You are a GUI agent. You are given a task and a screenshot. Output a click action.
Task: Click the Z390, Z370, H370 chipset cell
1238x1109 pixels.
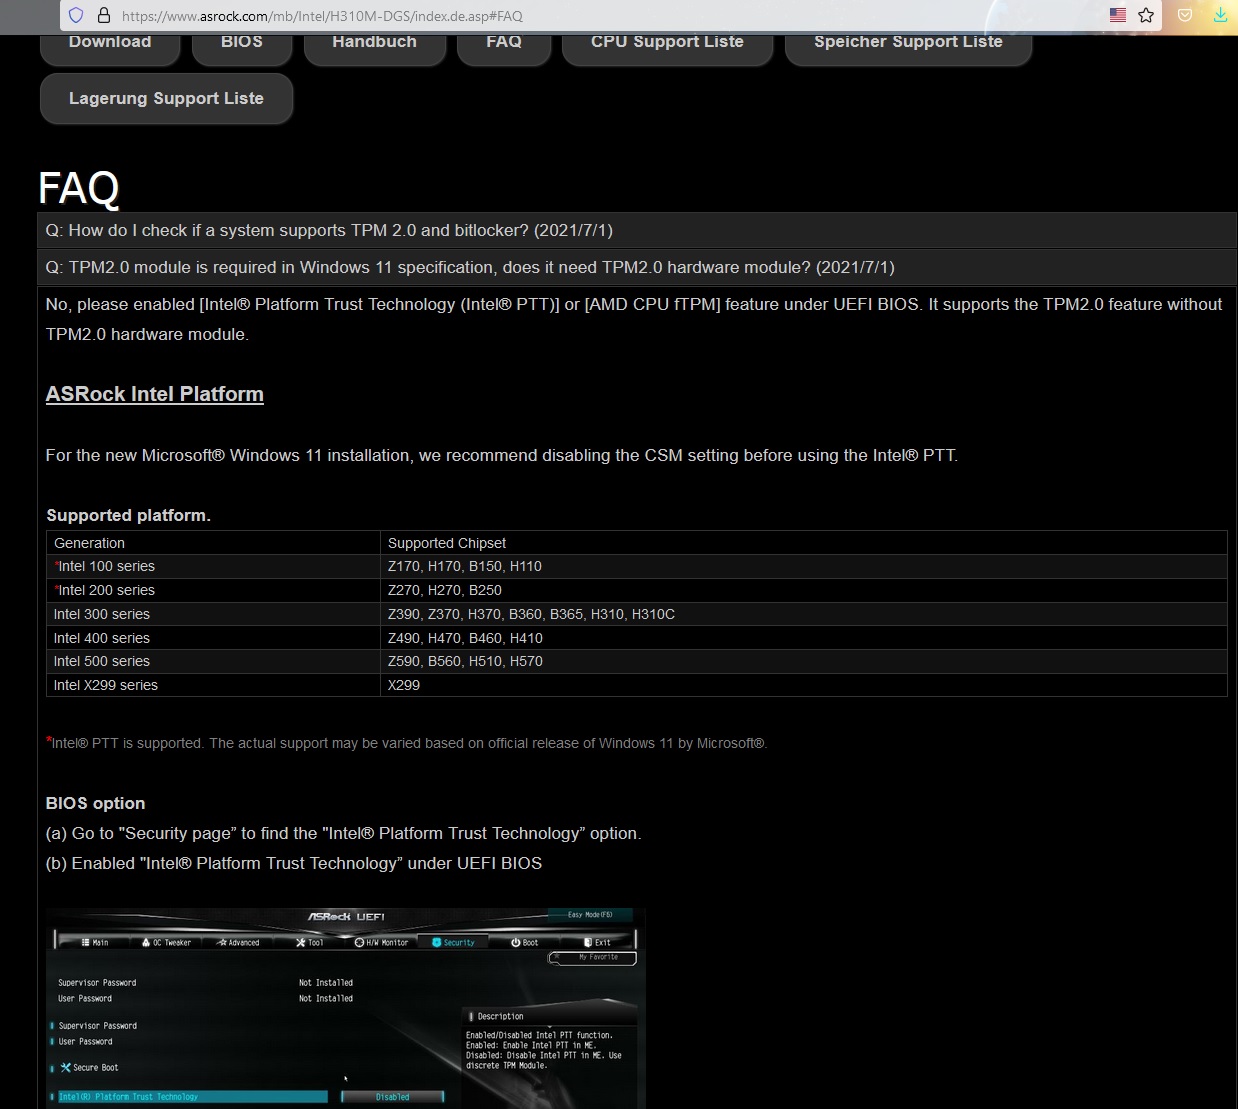click(x=804, y=614)
